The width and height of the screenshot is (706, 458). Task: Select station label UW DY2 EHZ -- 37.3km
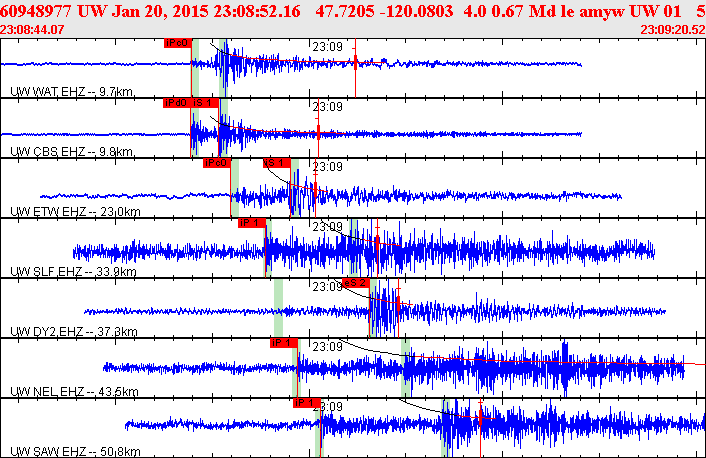pos(74,331)
